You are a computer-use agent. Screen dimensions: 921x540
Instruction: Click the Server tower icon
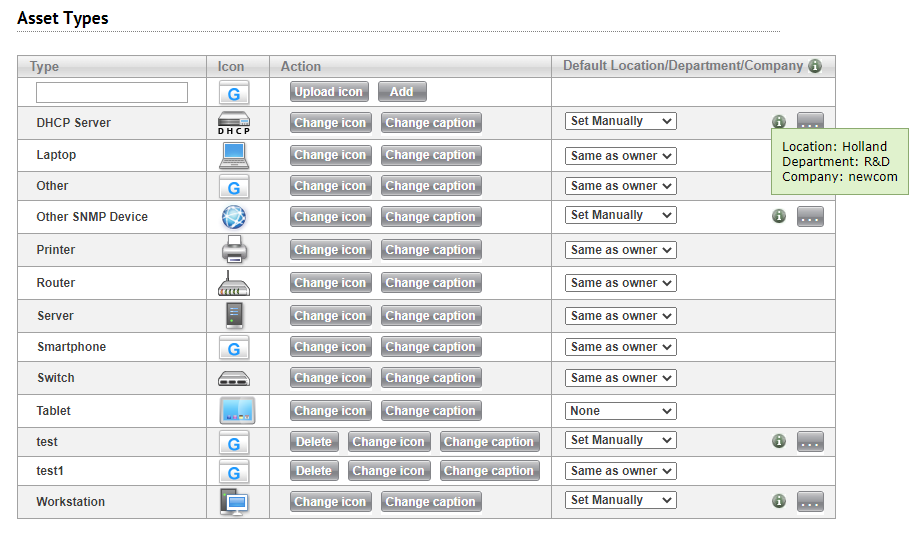234,316
